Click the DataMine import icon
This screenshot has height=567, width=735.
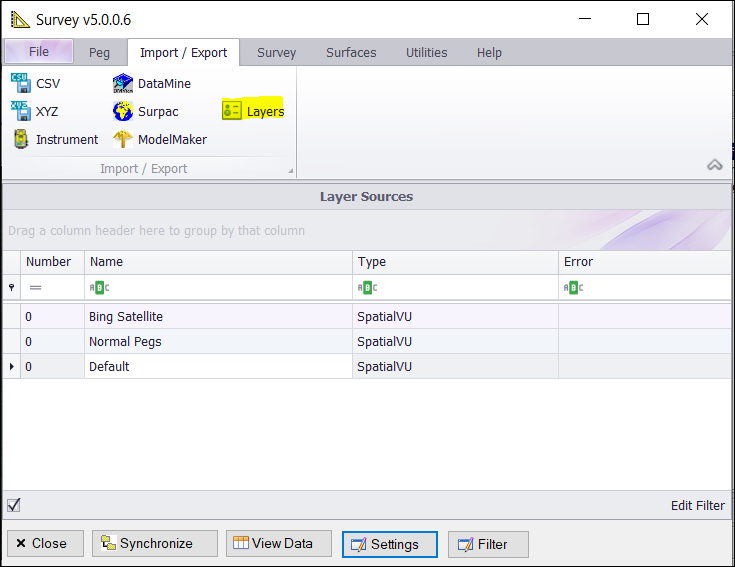123,83
